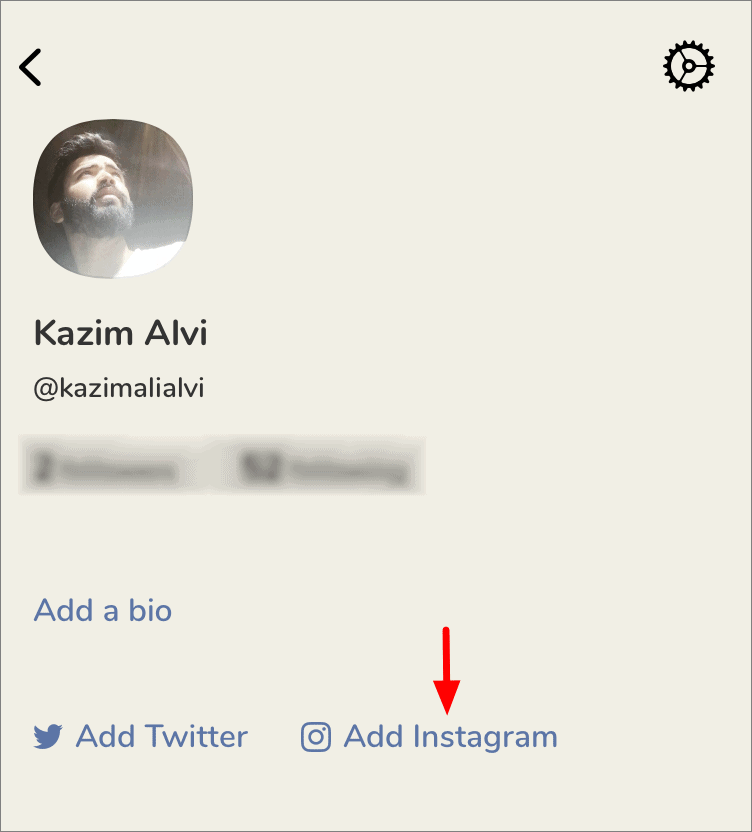Viewport: 752px width, 832px height.
Task: Return to previous screen with back chevron
Action: (30, 67)
